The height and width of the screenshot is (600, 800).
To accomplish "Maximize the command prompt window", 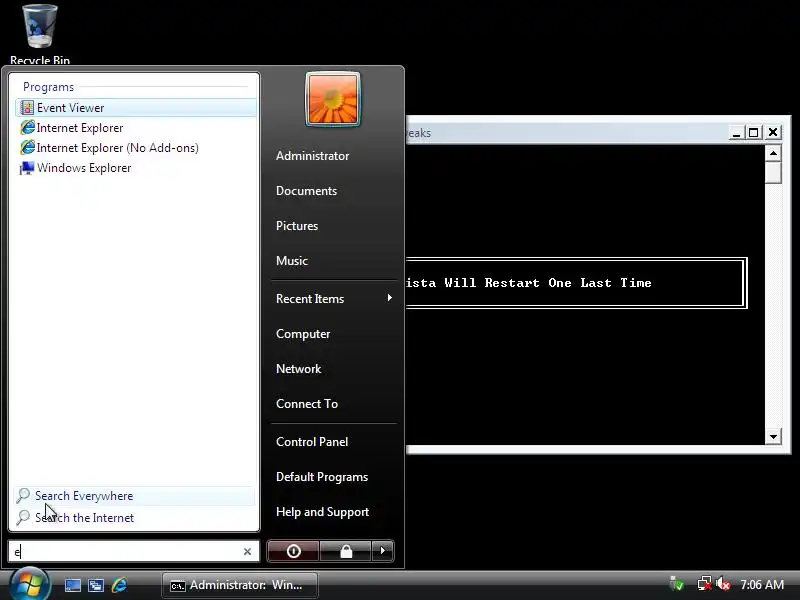I will point(754,133).
